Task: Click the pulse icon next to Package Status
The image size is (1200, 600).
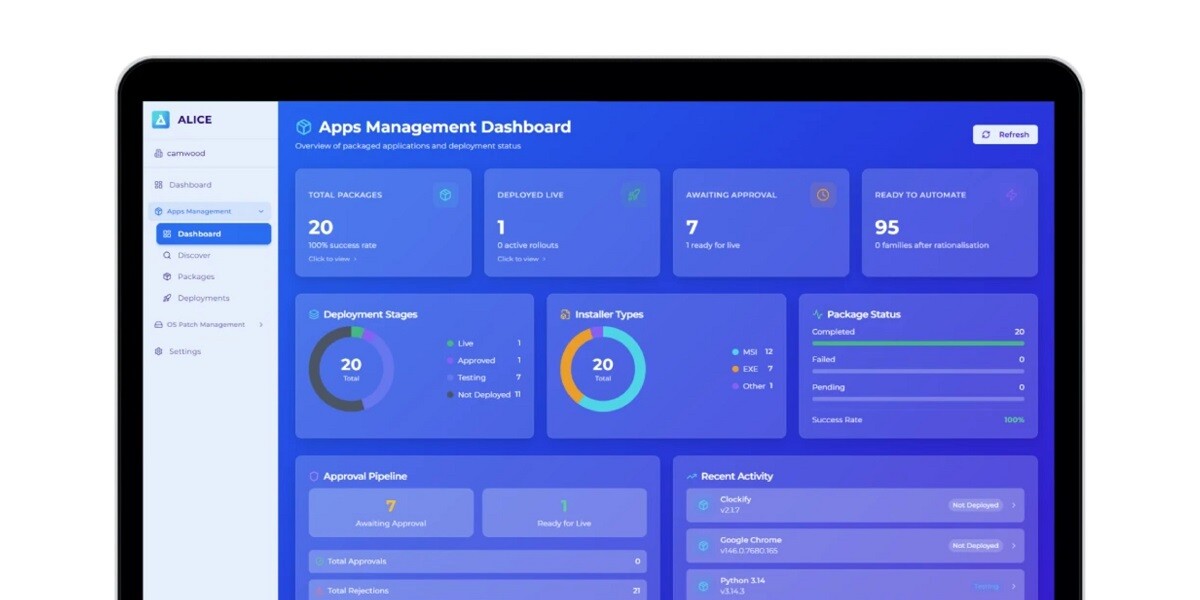Action: coord(818,314)
